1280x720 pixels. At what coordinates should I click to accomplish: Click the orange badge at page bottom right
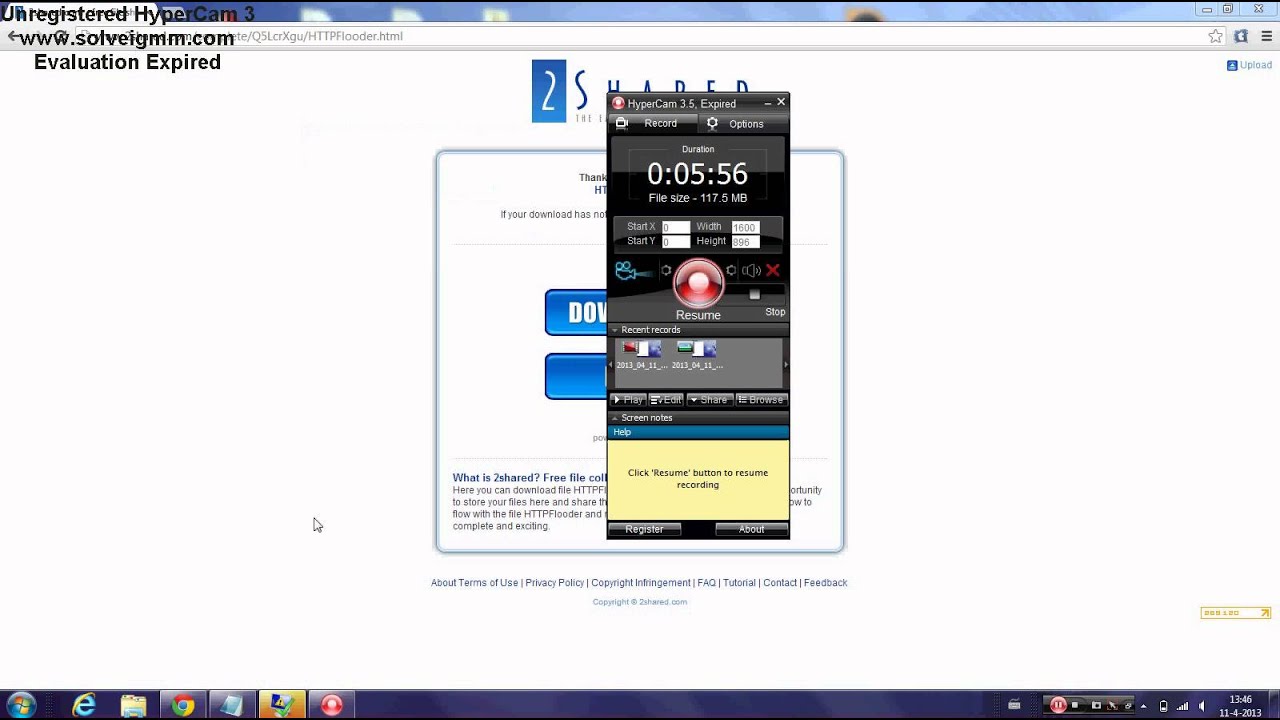coord(1236,613)
